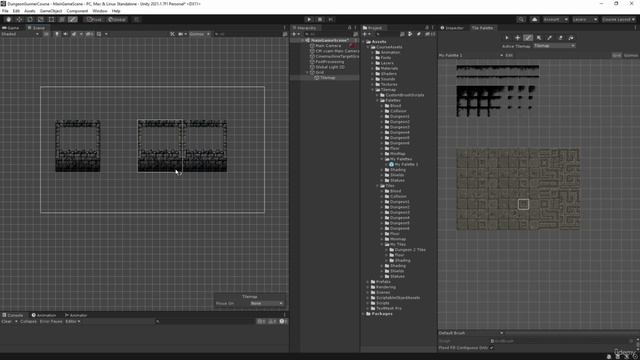Image resolution: width=640 pixels, height=360 pixels.
Task: Toggle scene lighting in Scene view
Action: (57, 34)
